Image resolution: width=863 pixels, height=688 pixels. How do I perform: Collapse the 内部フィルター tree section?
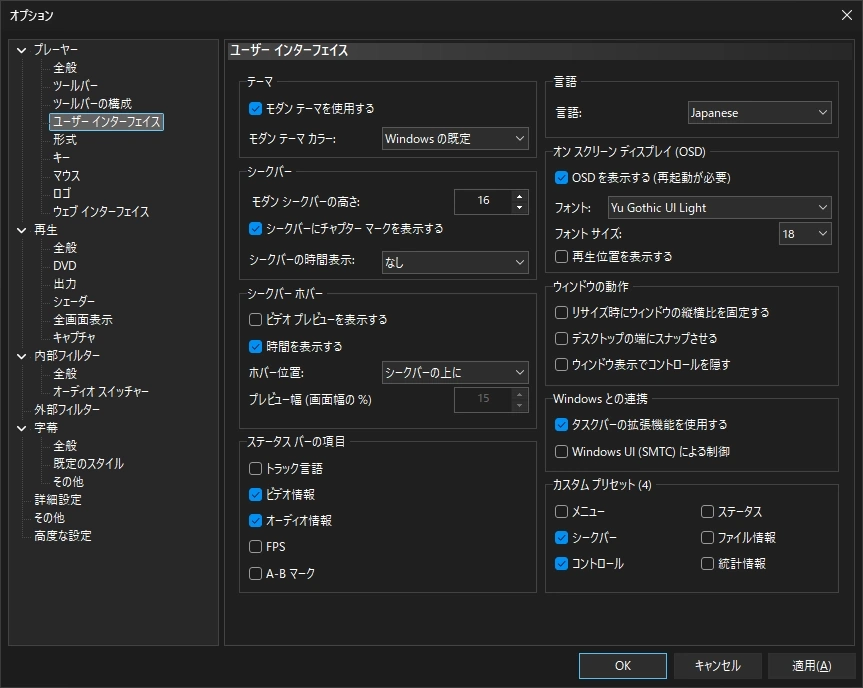click(21, 356)
